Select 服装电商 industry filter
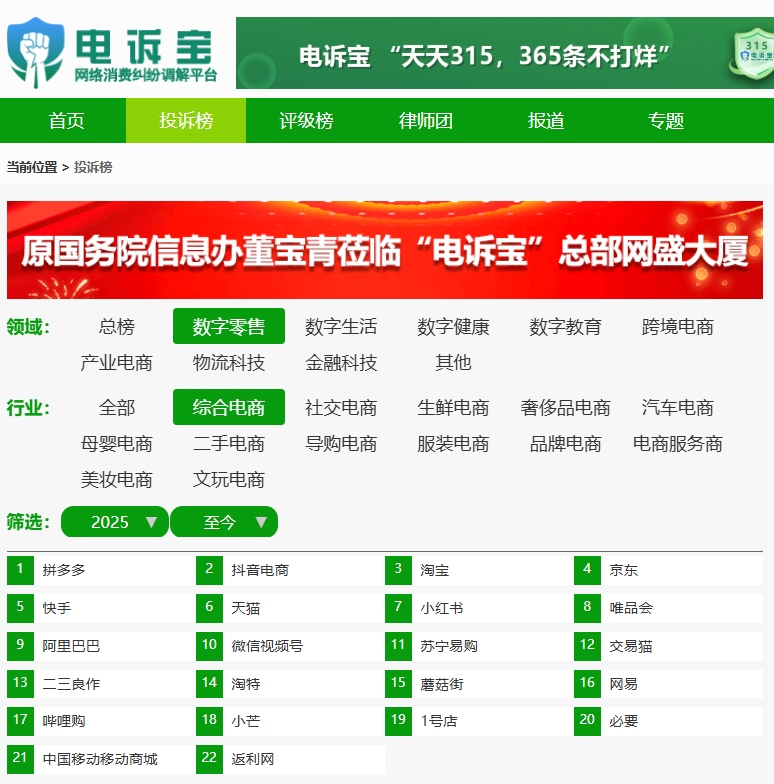 click(x=453, y=444)
